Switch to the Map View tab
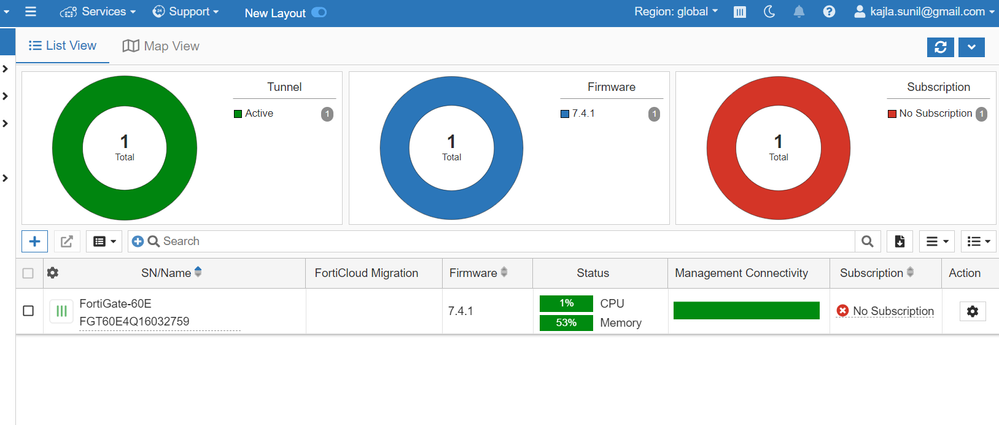Viewport: 999px width, 425px height. pos(161,46)
